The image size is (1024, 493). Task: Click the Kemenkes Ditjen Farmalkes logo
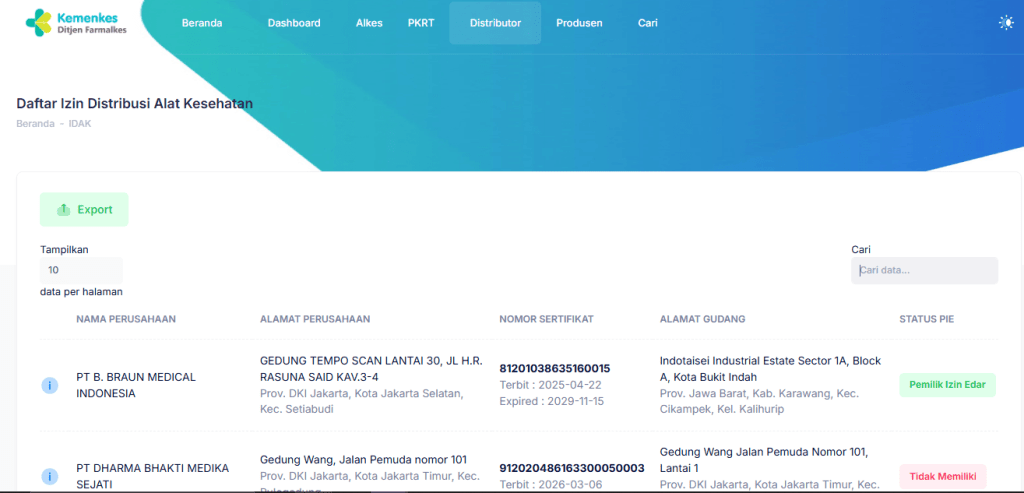pyautogui.click(x=76, y=23)
